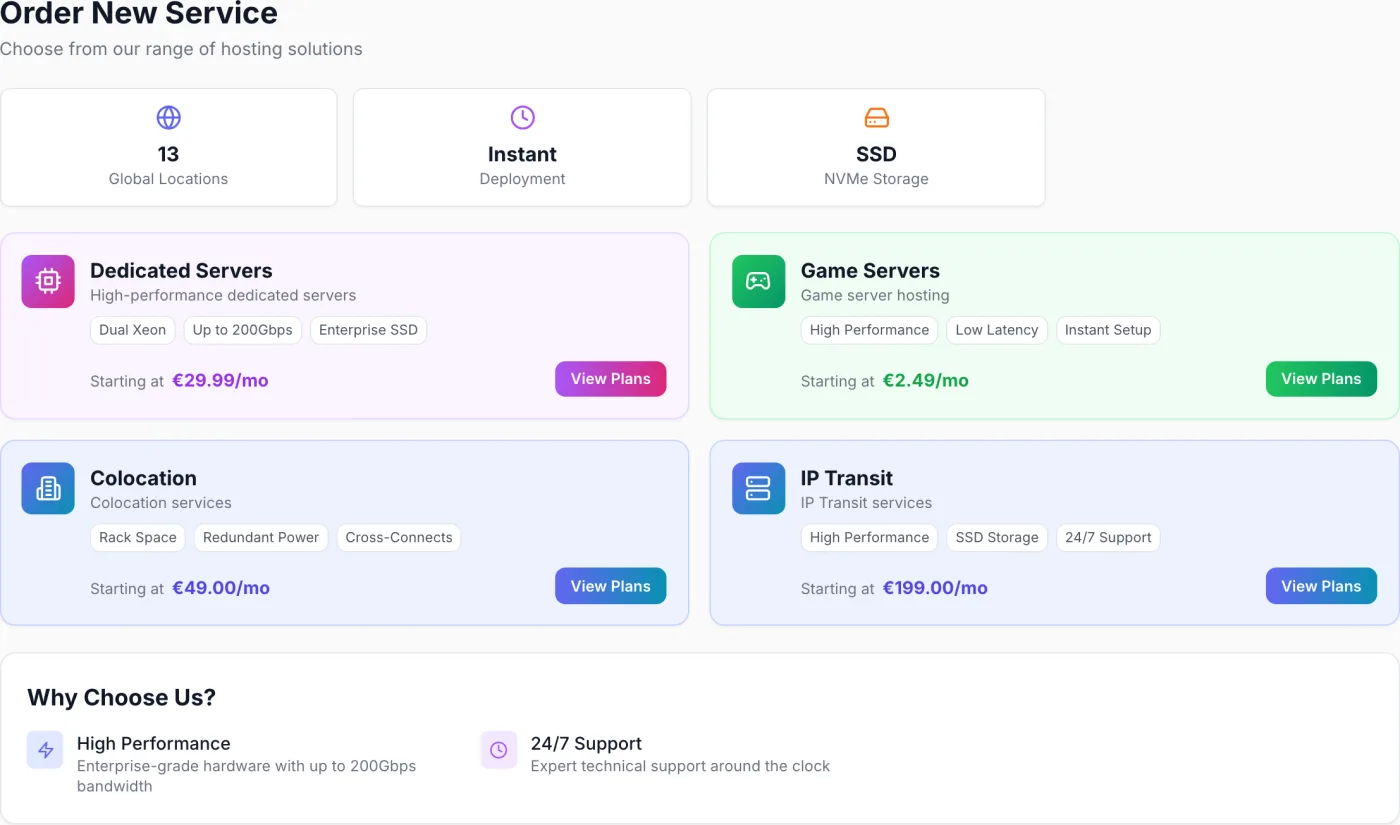
Task: Click the Game Servers High Performance tag
Action: click(x=869, y=330)
